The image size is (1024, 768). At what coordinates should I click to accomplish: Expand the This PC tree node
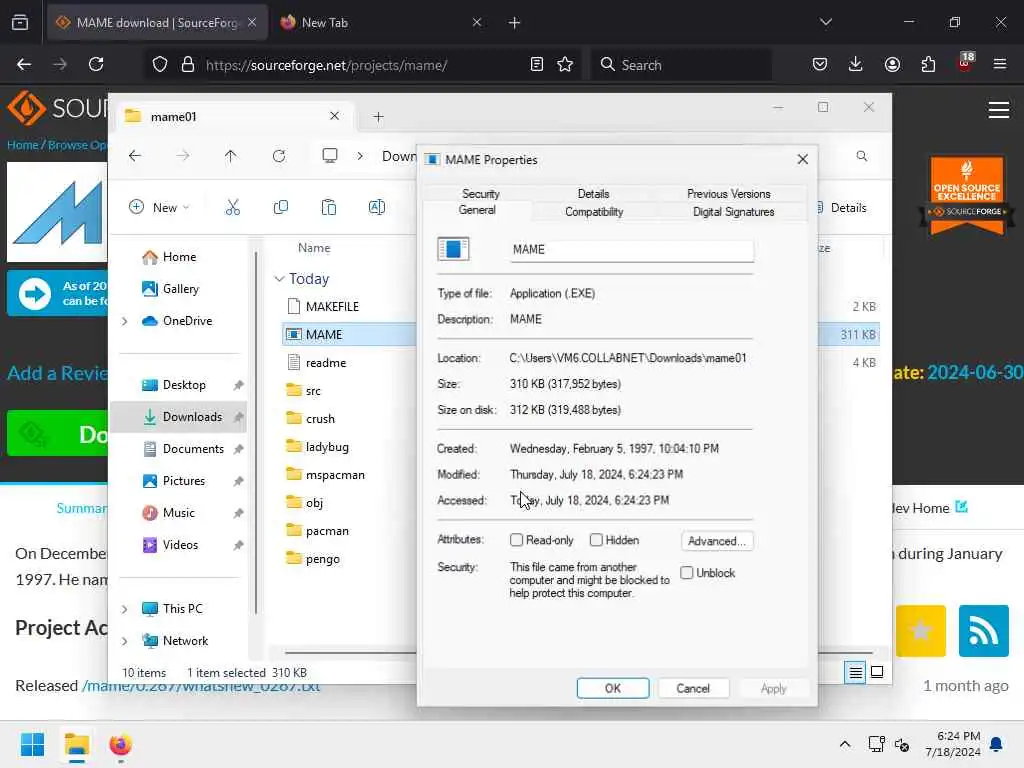point(124,609)
